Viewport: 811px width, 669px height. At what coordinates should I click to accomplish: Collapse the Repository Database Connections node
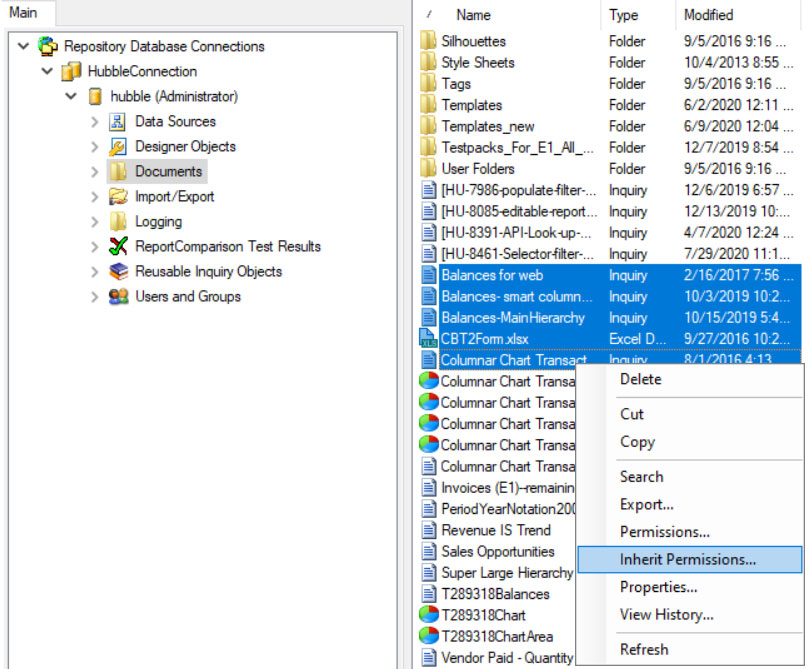coord(23,47)
